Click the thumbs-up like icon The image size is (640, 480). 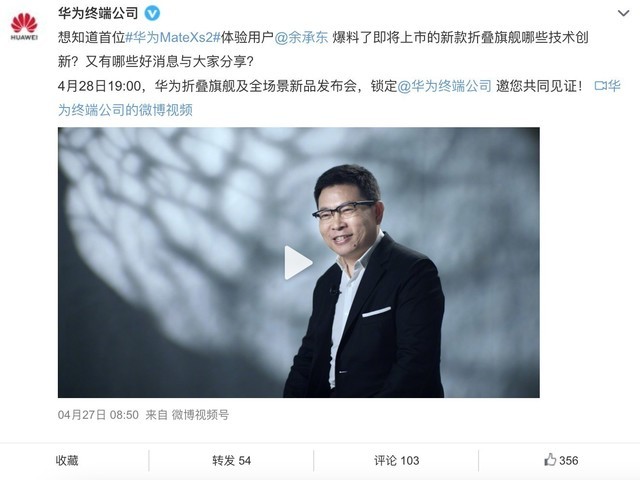tap(550, 460)
